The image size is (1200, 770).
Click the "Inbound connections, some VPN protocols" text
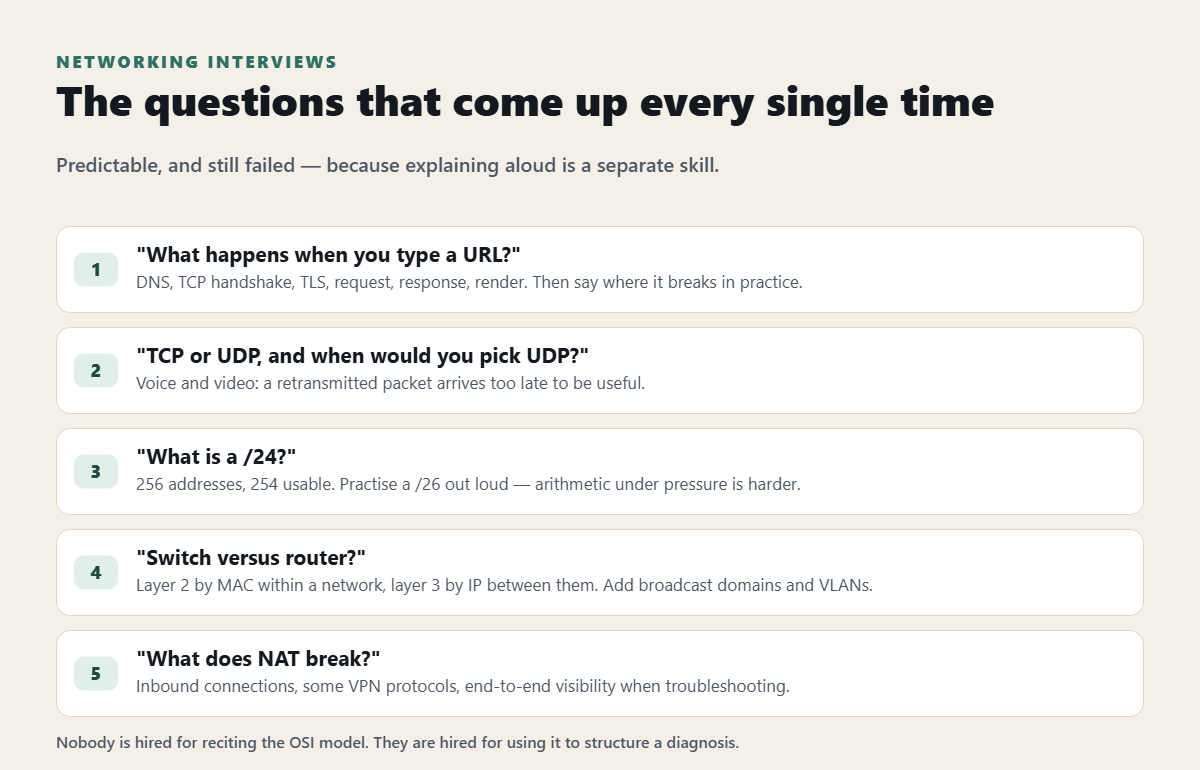(x=463, y=687)
